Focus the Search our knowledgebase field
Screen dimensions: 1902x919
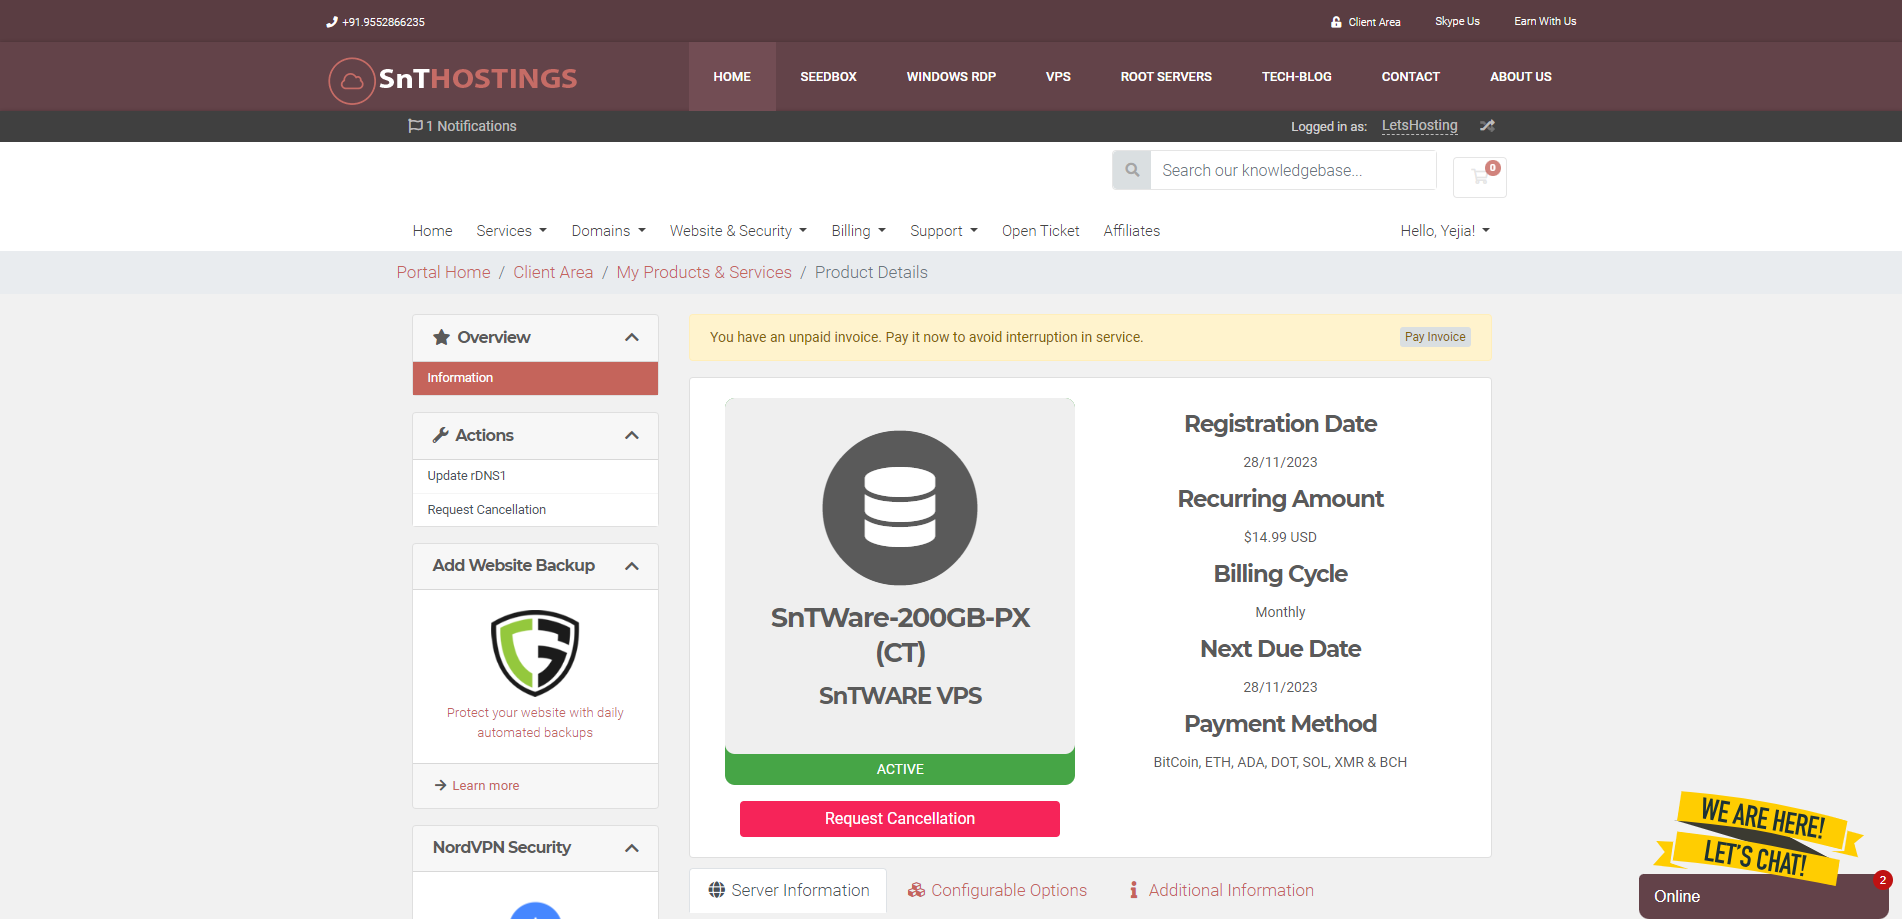pos(1293,170)
